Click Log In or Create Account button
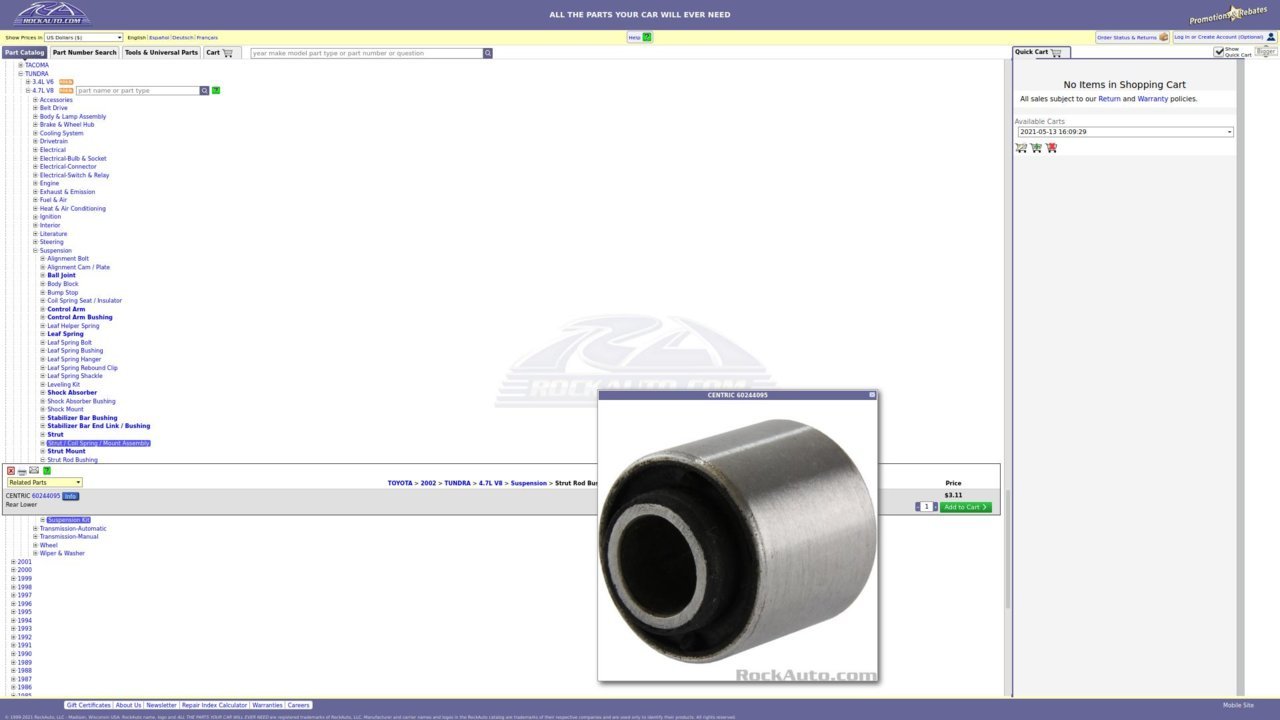The image size is (1280, 720). (1225, 37)
